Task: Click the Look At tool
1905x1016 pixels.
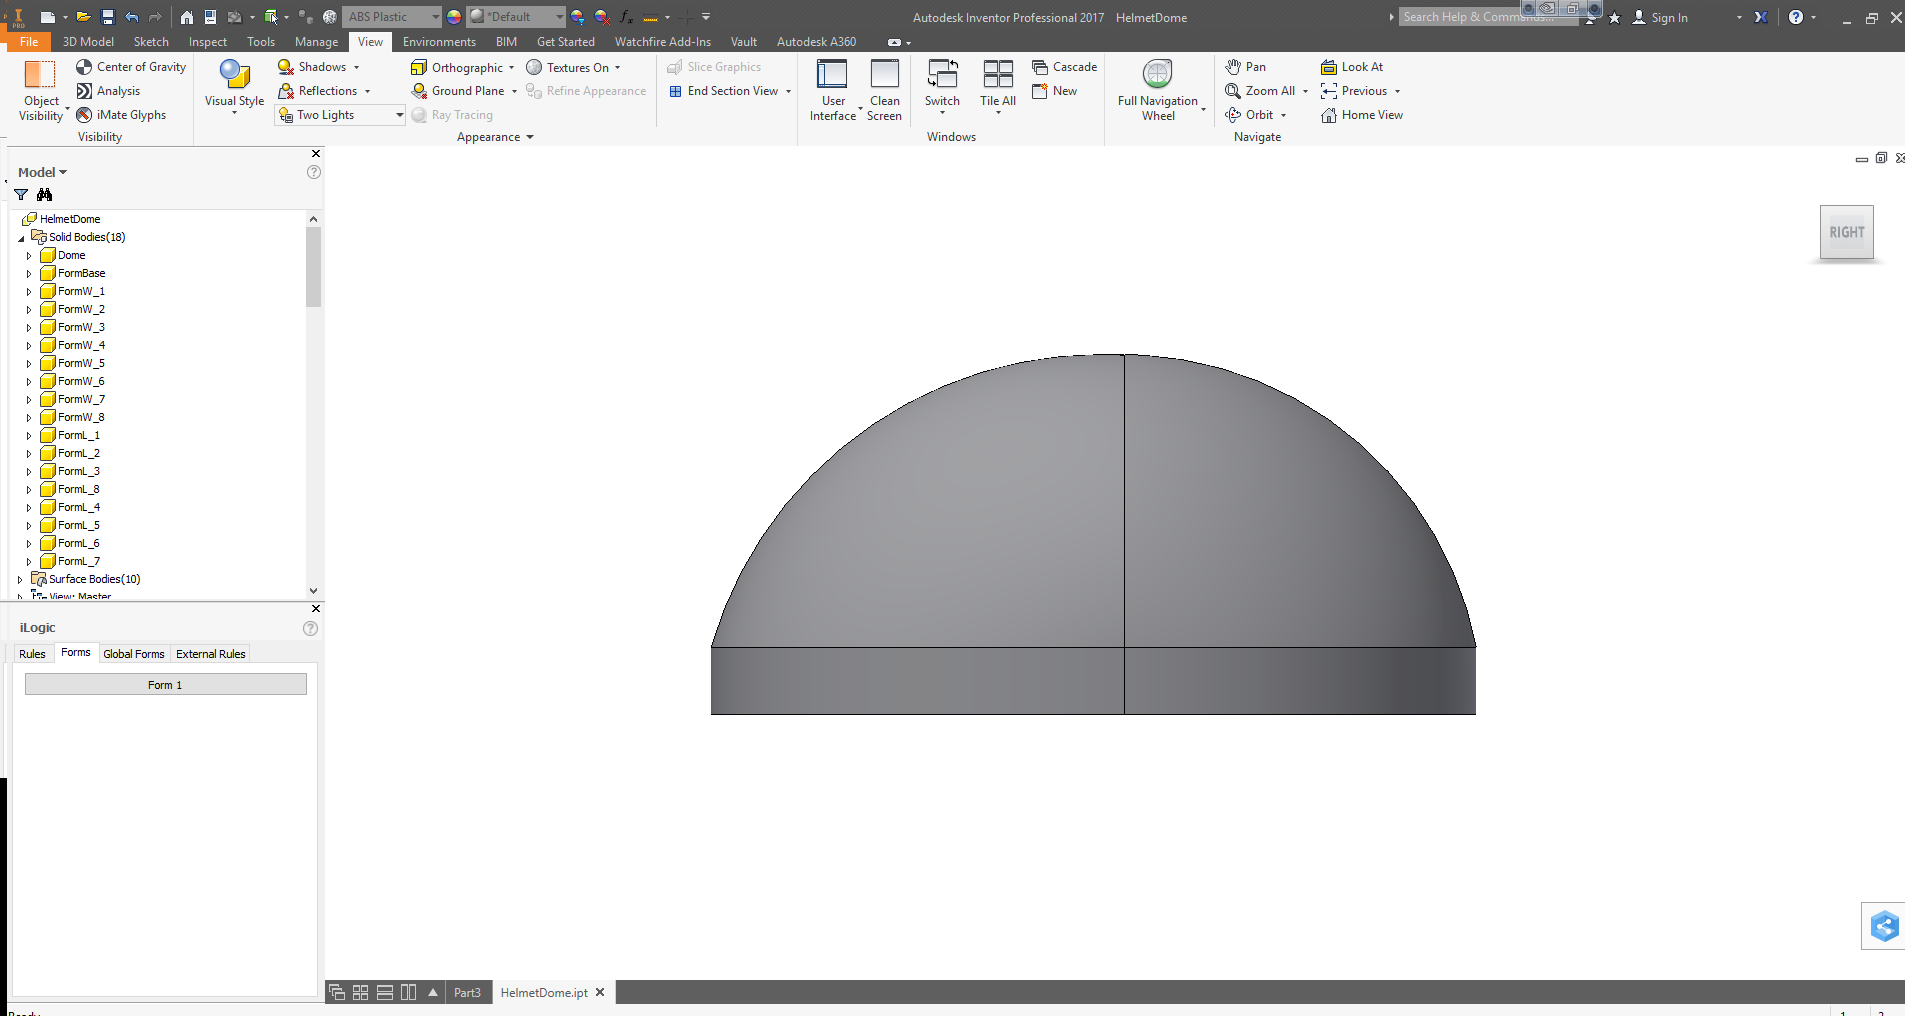Action: click(1352, 67)
